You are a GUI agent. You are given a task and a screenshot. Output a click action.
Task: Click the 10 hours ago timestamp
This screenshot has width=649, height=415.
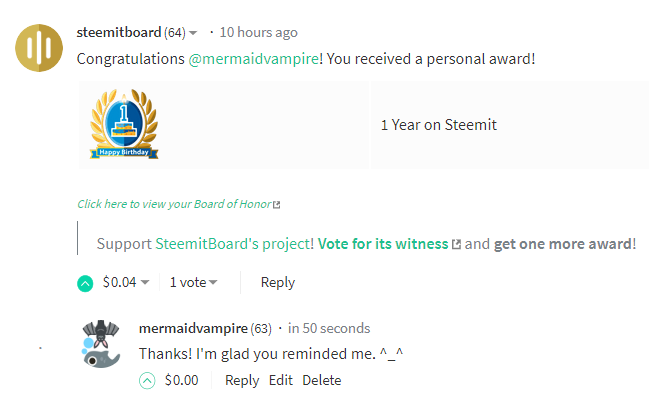point(258,32)
